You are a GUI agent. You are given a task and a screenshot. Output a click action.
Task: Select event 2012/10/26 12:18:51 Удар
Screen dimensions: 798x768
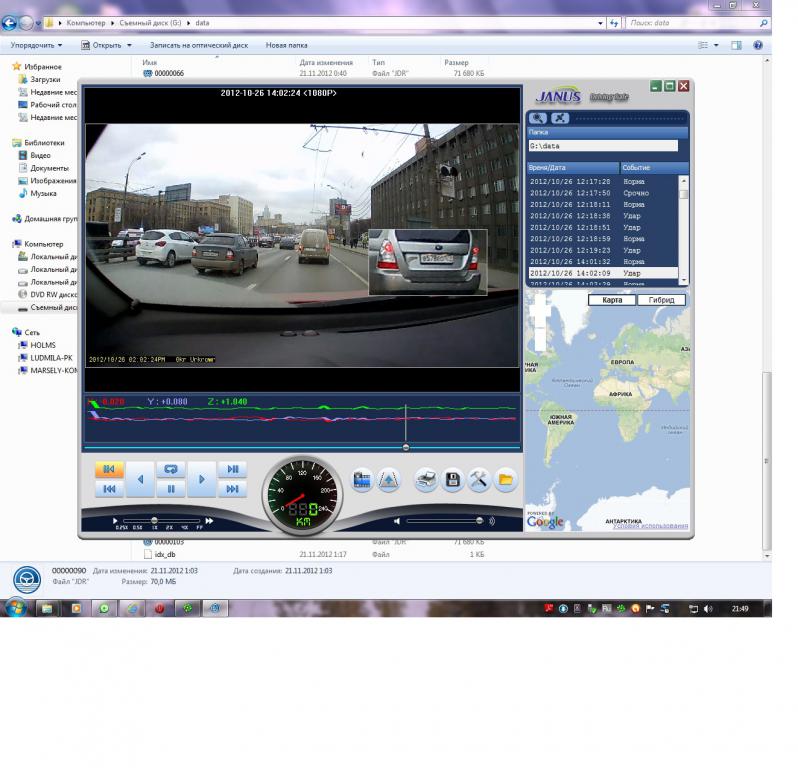(603, 227)
